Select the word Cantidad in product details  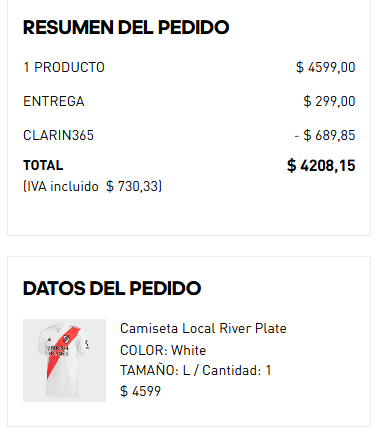[x=230, y=371]
